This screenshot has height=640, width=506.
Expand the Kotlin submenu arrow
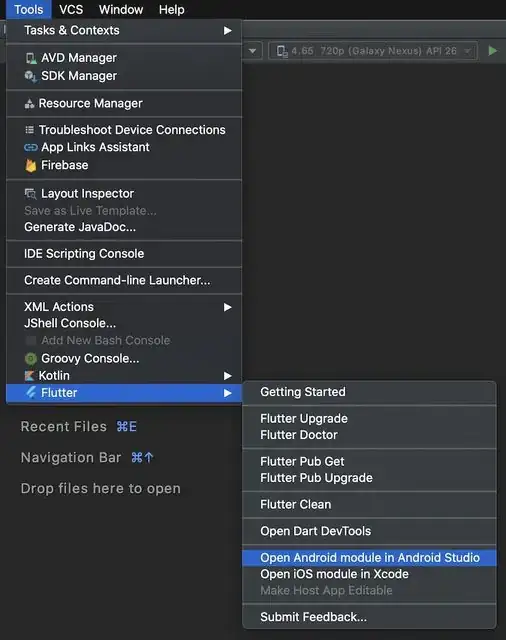[228, 376]
